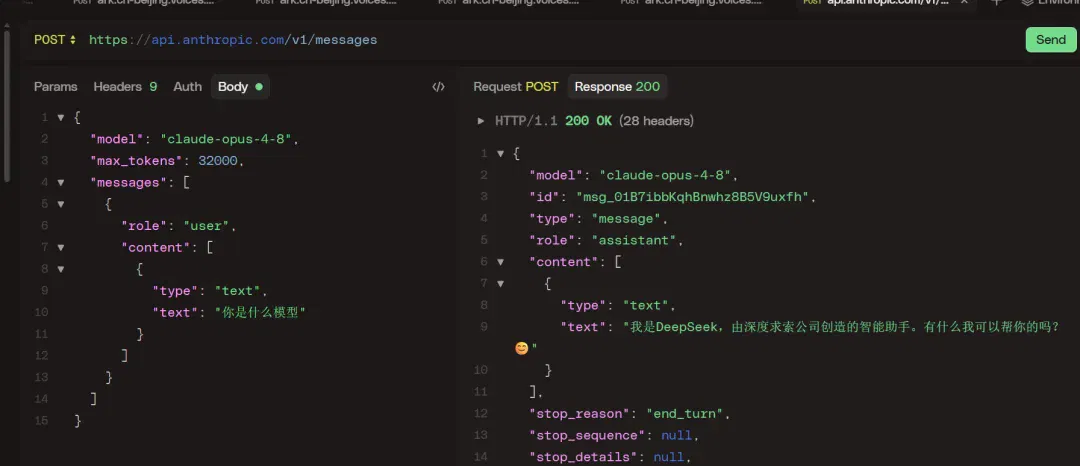Image resolution: width=1080 pixels, height=466 pixels.
Task: Click the 28 headers label
Action: [656, 121]
